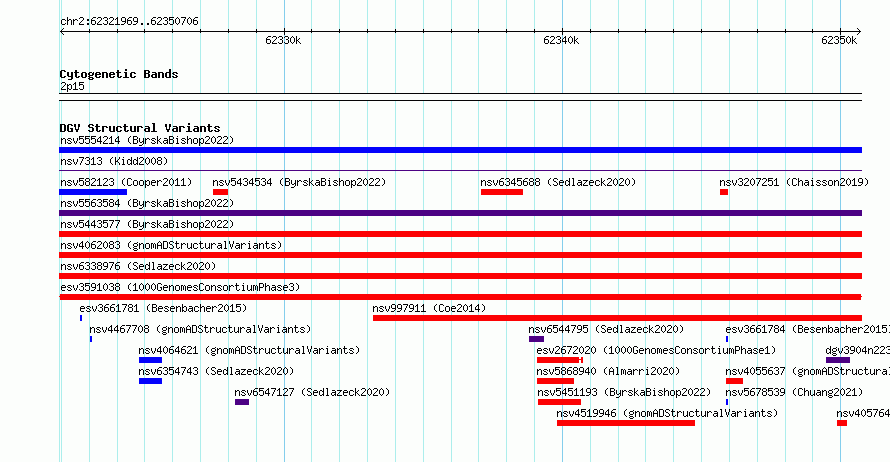Image resolution: width=890 pixels, height=462 pixels.
Task: Open nsv4064621 (gnomADStructuralVariants) label
Action: (x=249, y=350)
